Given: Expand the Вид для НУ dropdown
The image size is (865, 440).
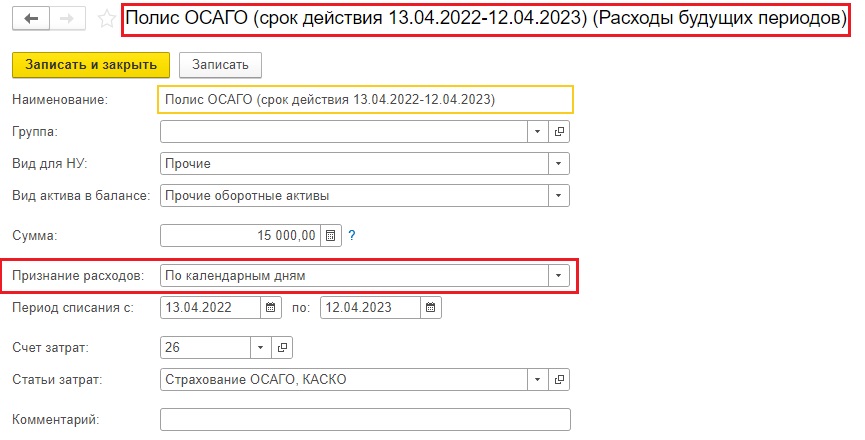Looking at the screenshot, I should 558,164.
